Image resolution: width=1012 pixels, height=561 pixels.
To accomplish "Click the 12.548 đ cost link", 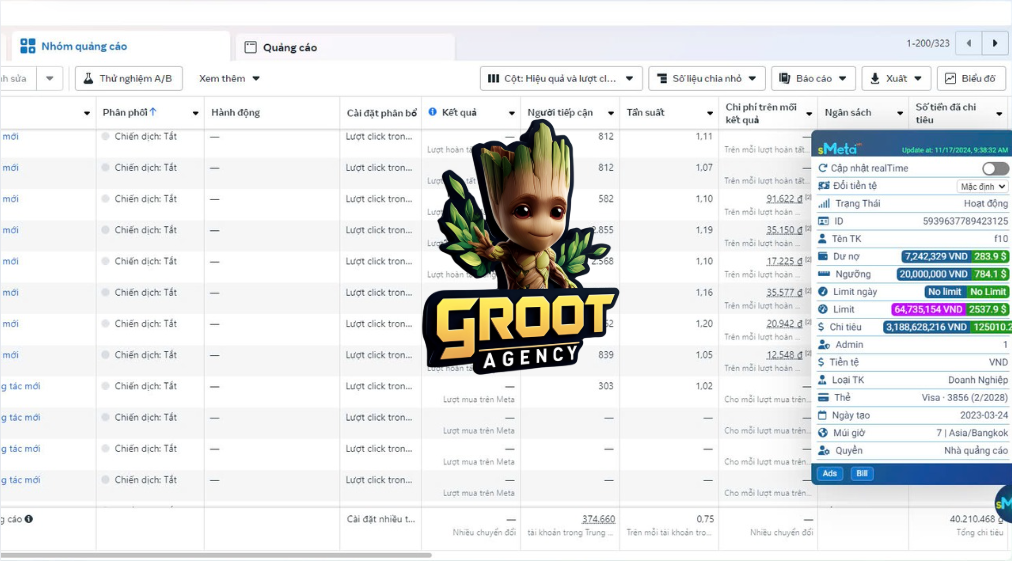I will click(784, 355).
